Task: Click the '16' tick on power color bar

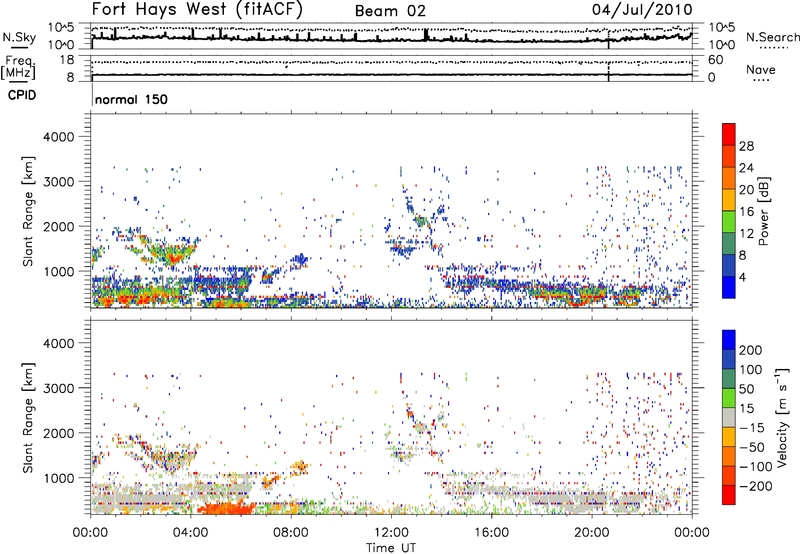Action: pyautogui.click(x=746, y=212)
